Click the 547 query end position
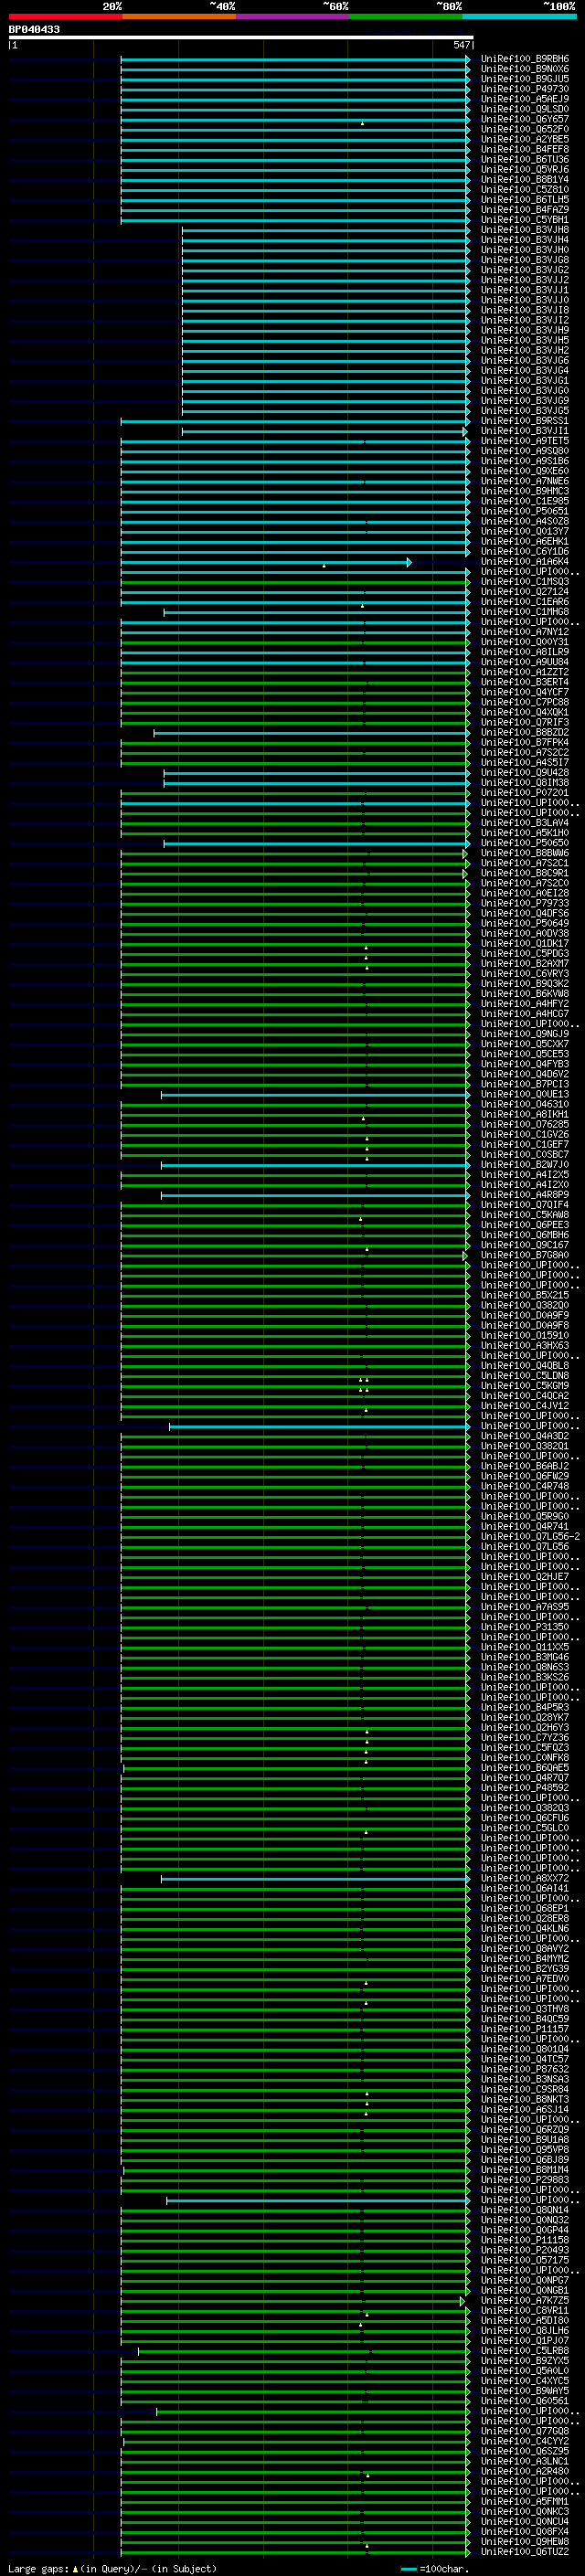 [461, 45]
